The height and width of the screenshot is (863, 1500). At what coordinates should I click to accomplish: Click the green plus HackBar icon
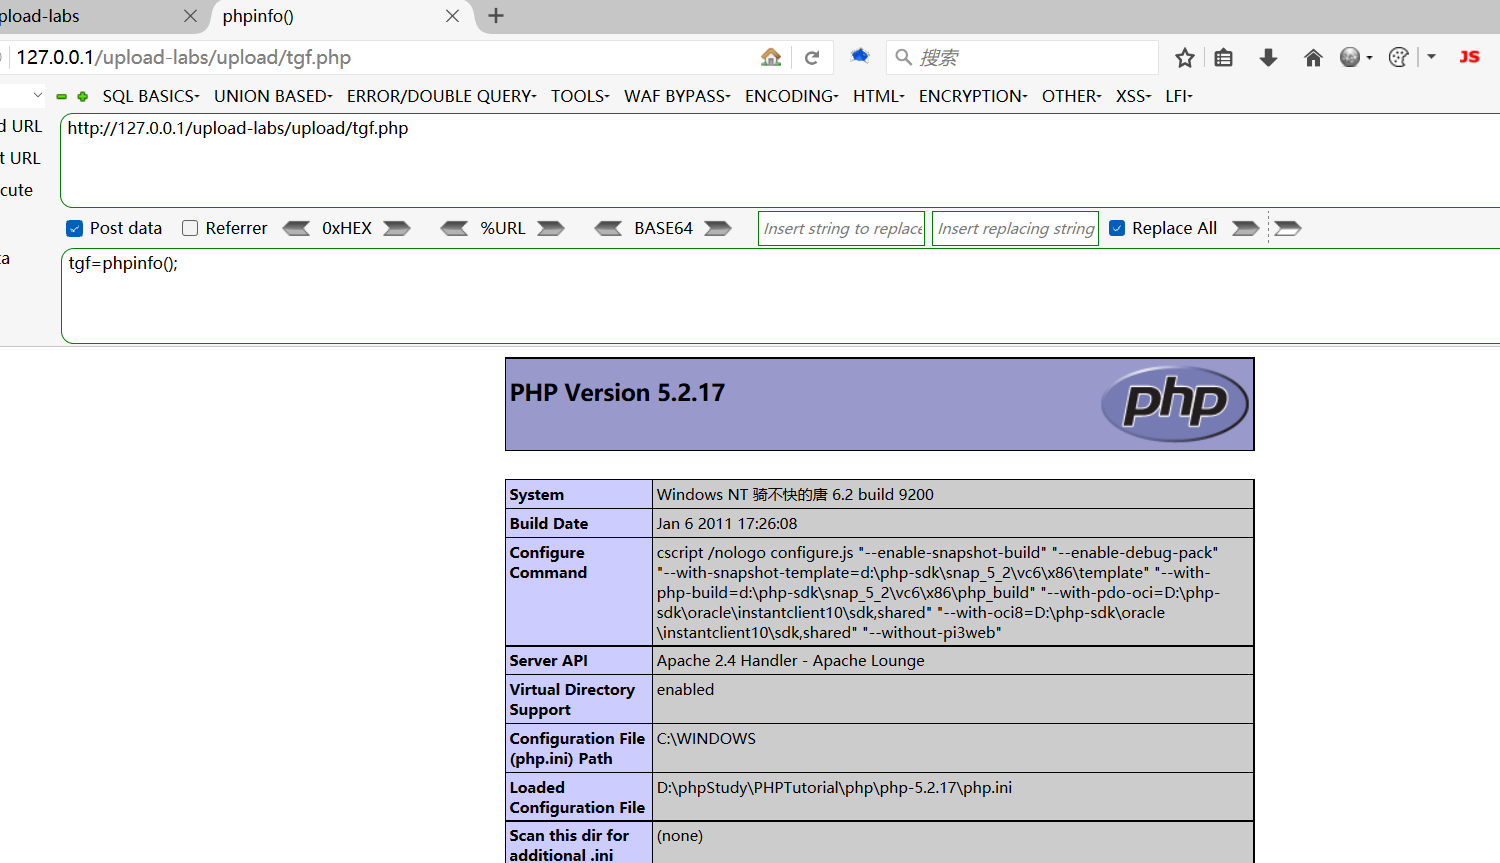point(83,97)
